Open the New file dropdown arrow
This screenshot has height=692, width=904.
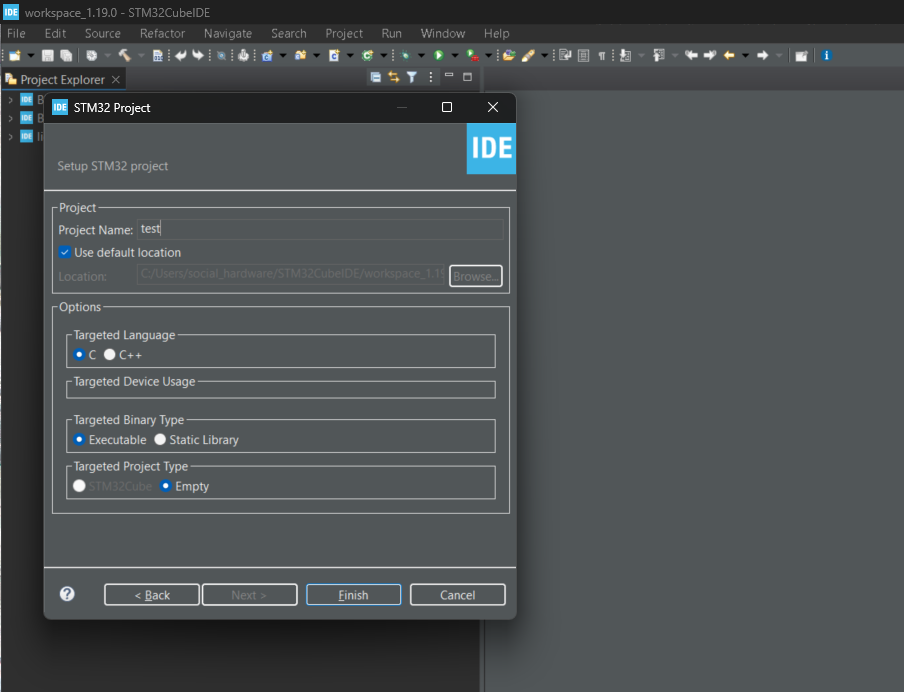tap(31, 55)
